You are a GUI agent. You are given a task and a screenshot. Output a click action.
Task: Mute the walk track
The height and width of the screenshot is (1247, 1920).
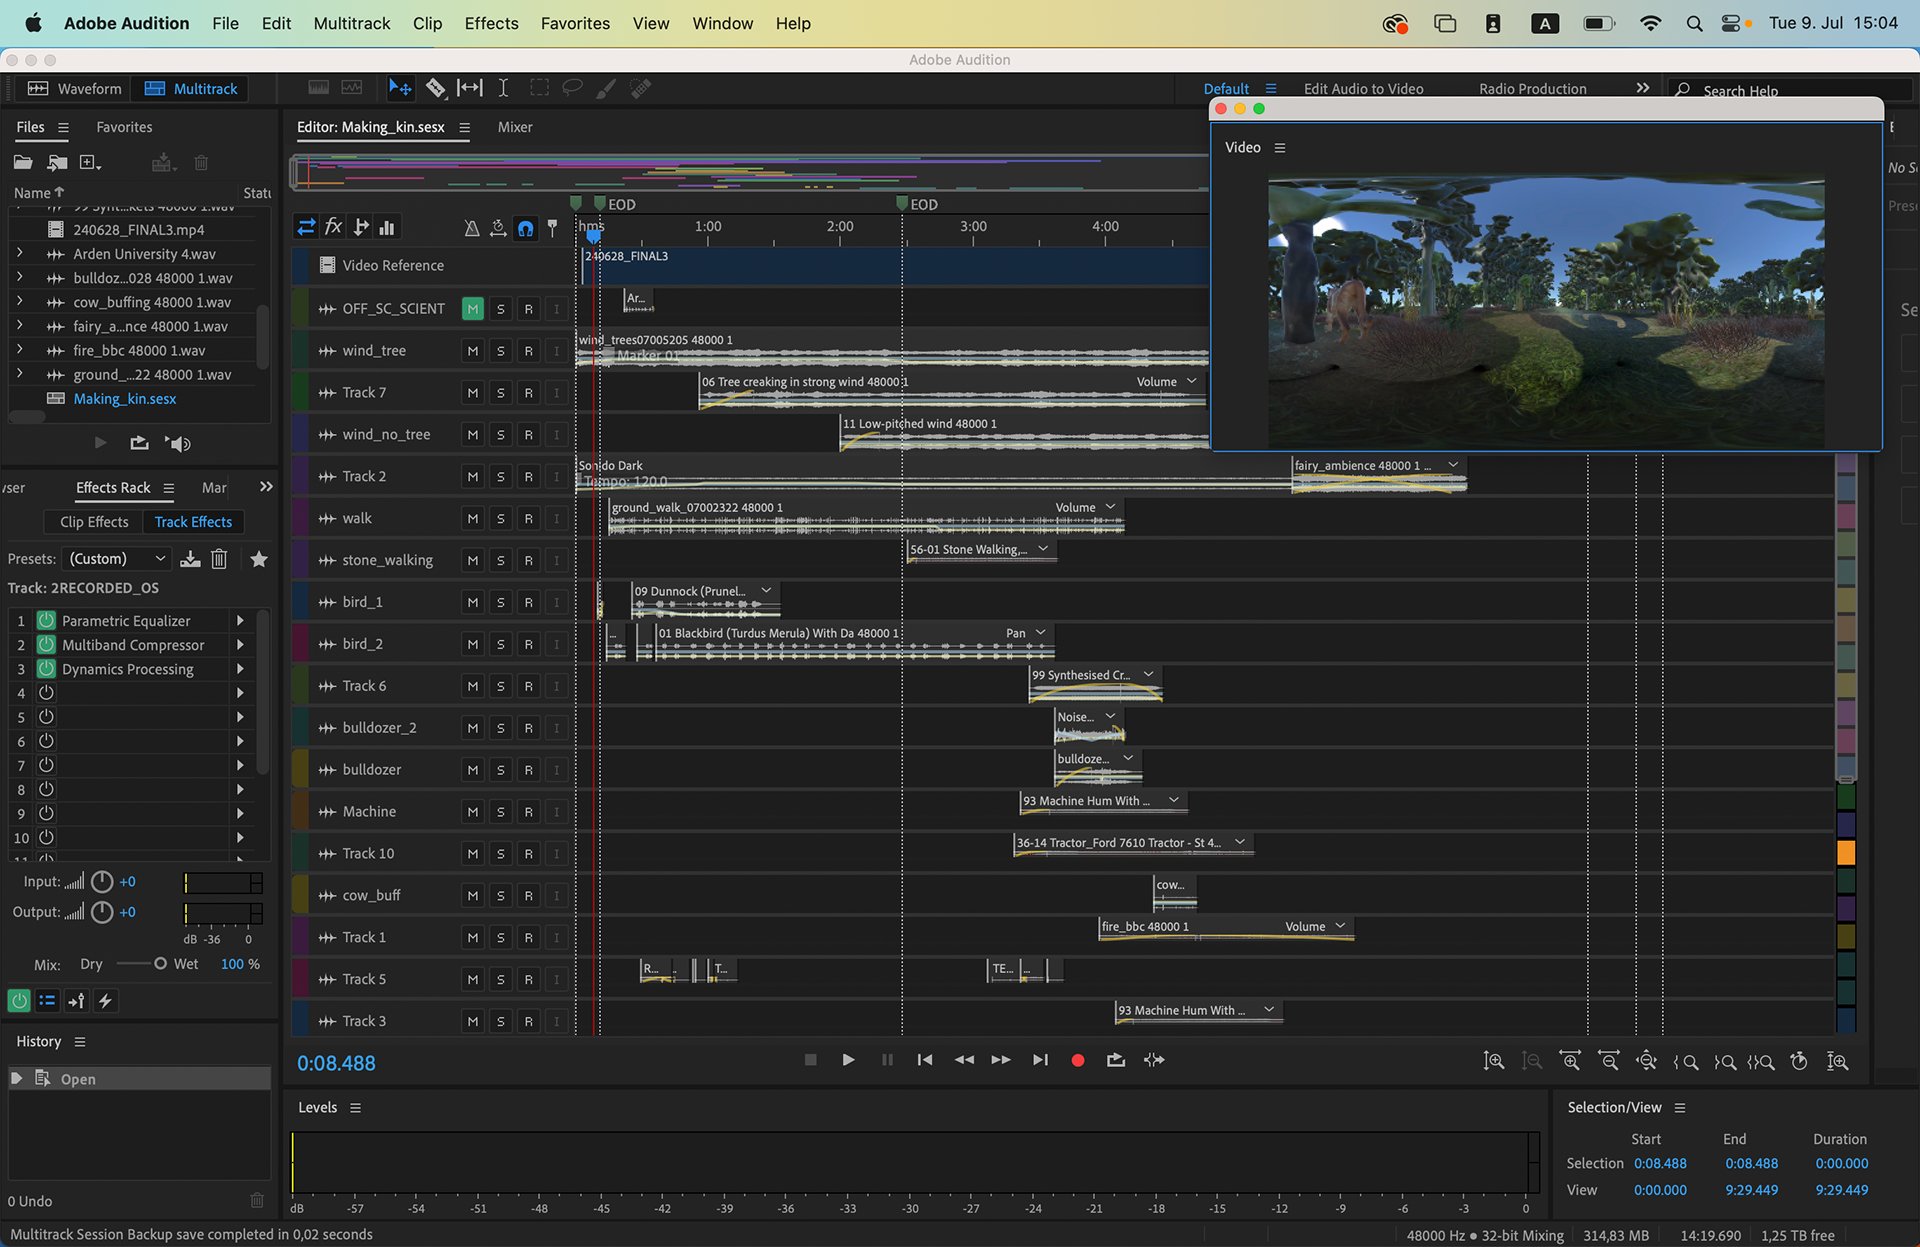click(472, 519)
